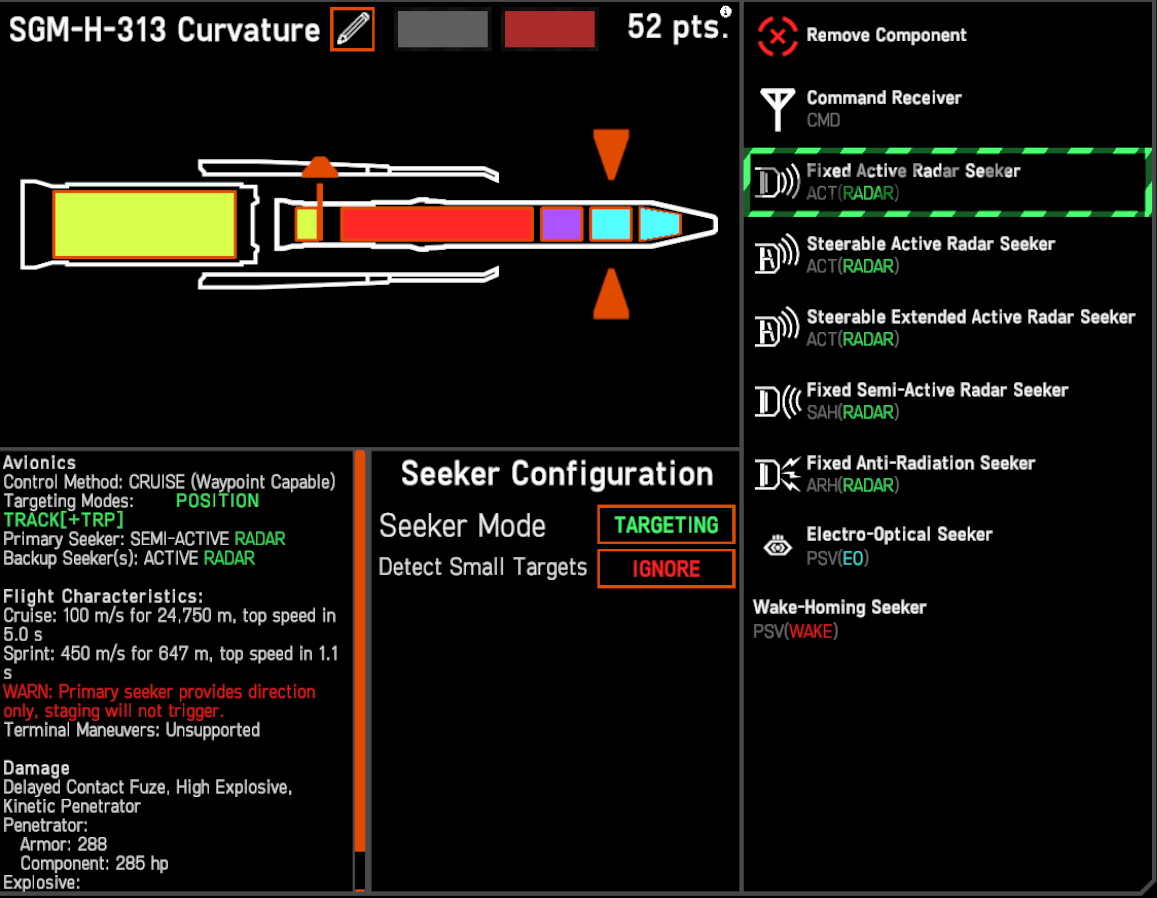The image size is (1157, 898).
Task: Click the Remove Component label
Action: point(886,35)
